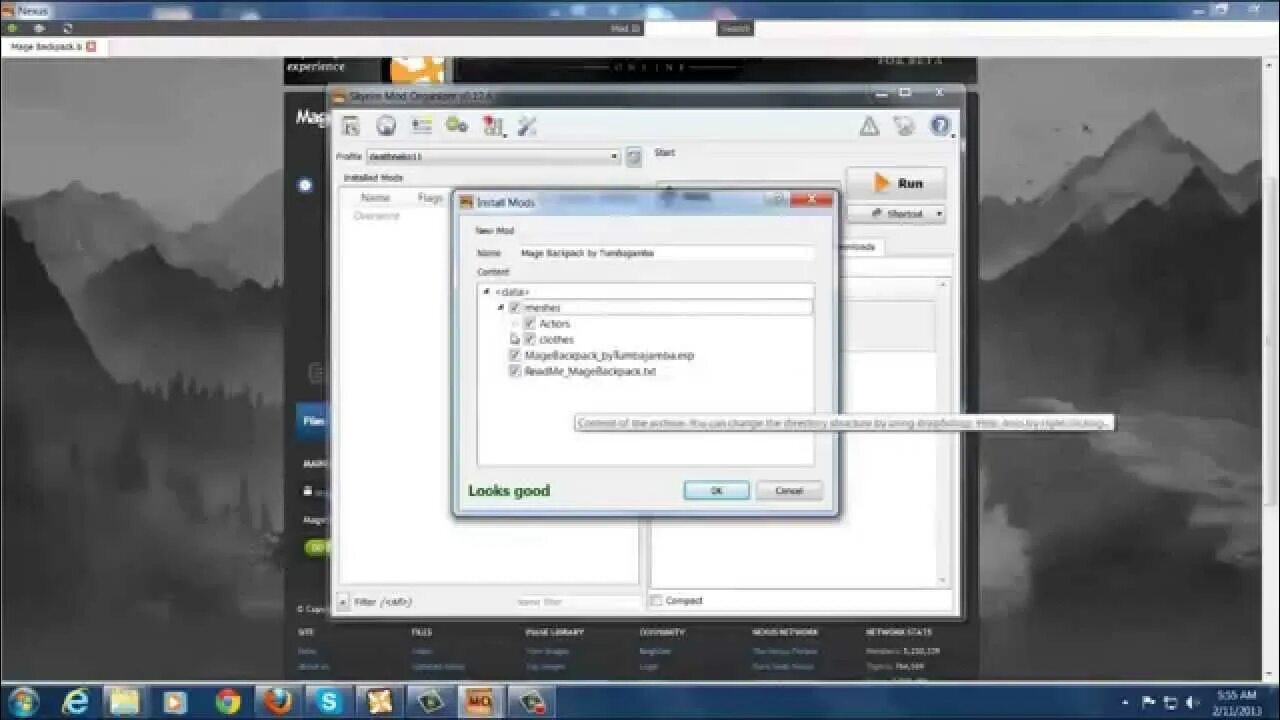
Task: Click the Run button
Action: coord(896,183)
